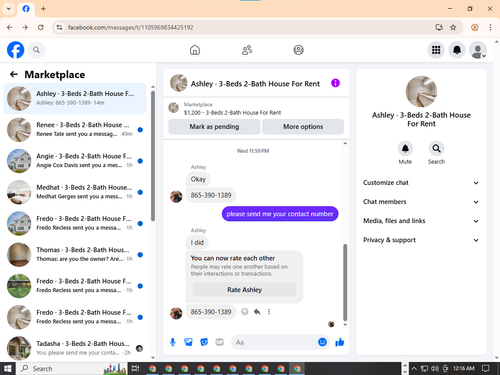Click the large listing profile photo in info panel
The width and height of the screenshot is (500, 375).
421,91
